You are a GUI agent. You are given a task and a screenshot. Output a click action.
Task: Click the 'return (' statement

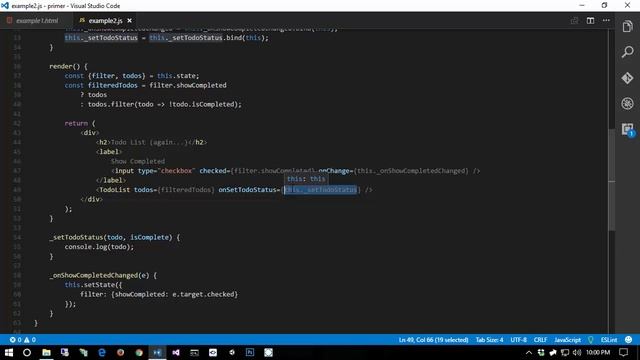coord(80,123)
